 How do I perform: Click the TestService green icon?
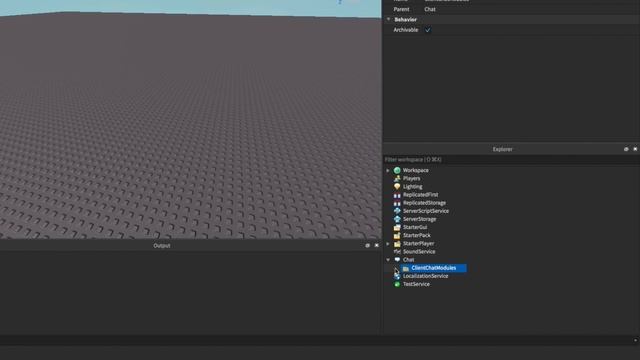(x=397, y=284)
